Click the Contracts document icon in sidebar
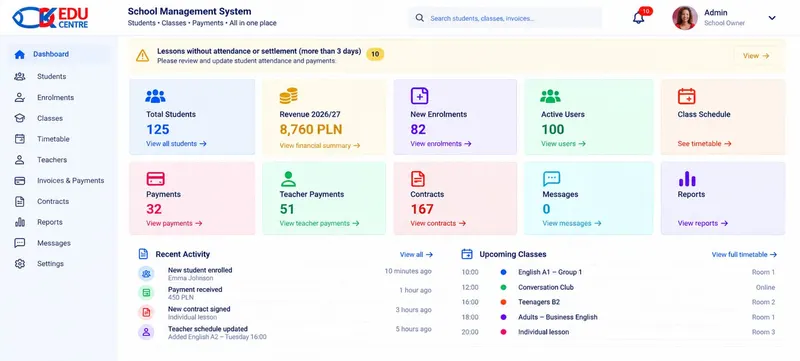The width and height of the screenshot is (800, 361). point(19,201)
